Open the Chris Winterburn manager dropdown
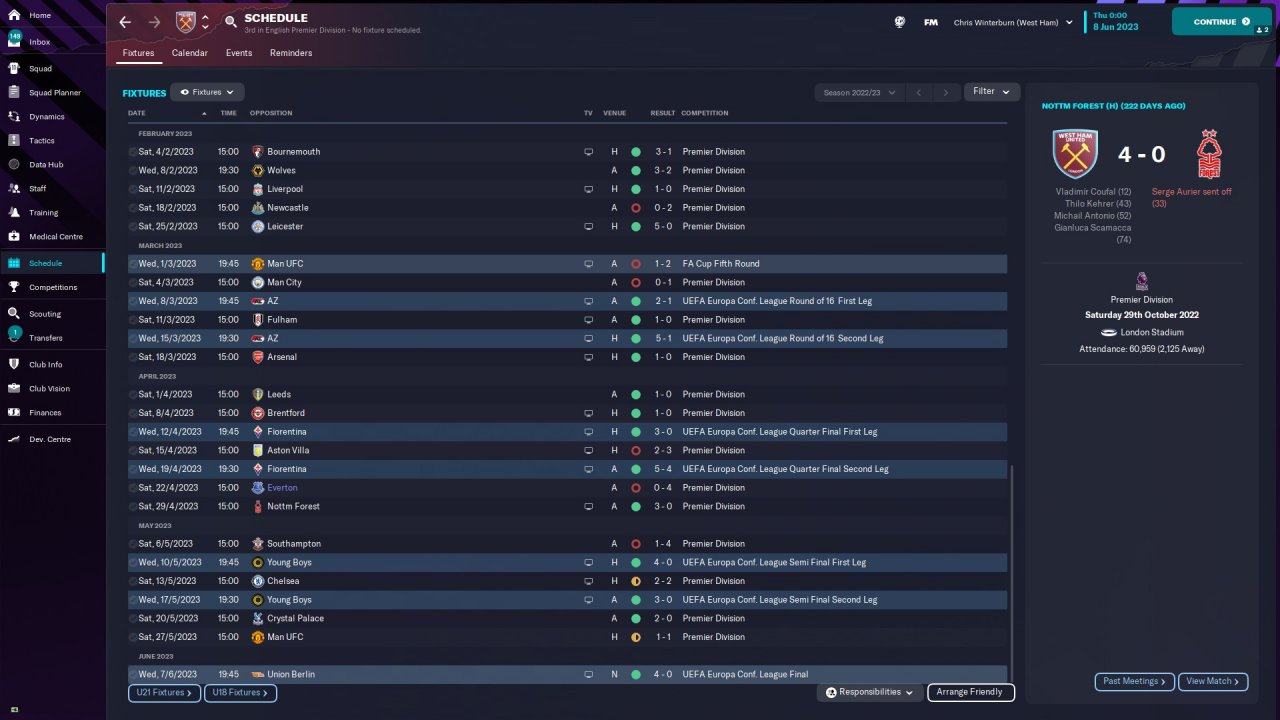 1012,22
